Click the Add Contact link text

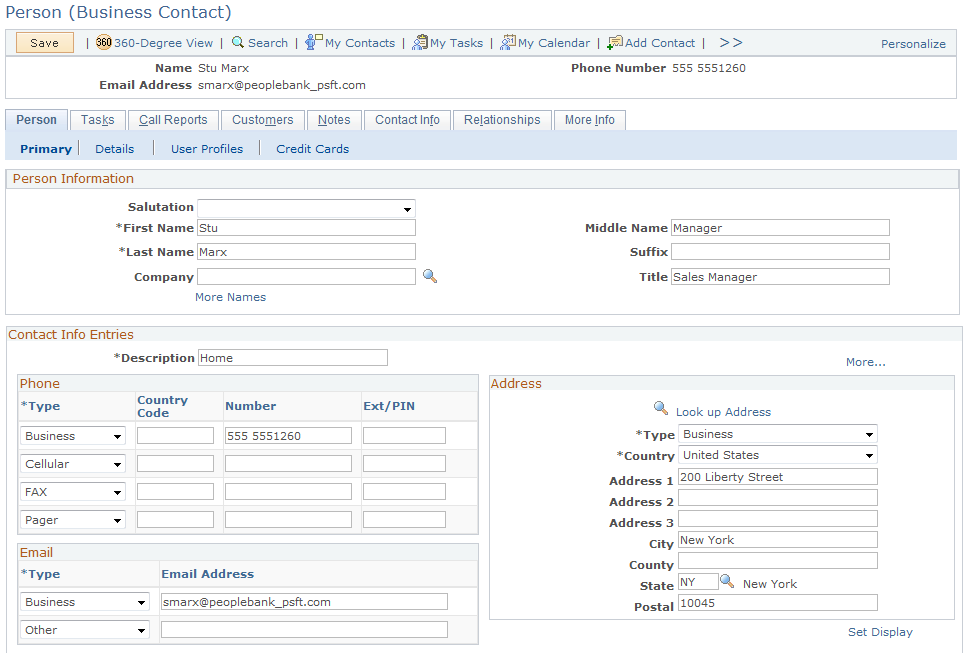659,43
